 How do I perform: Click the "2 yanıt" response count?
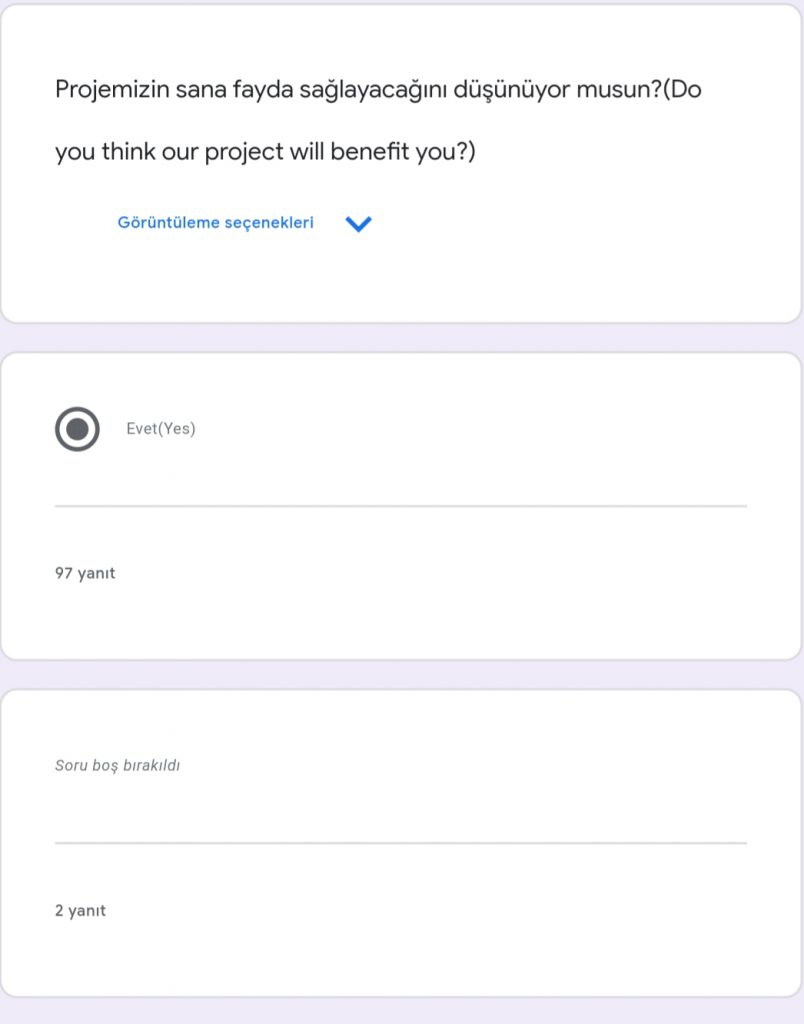(80, 911)
